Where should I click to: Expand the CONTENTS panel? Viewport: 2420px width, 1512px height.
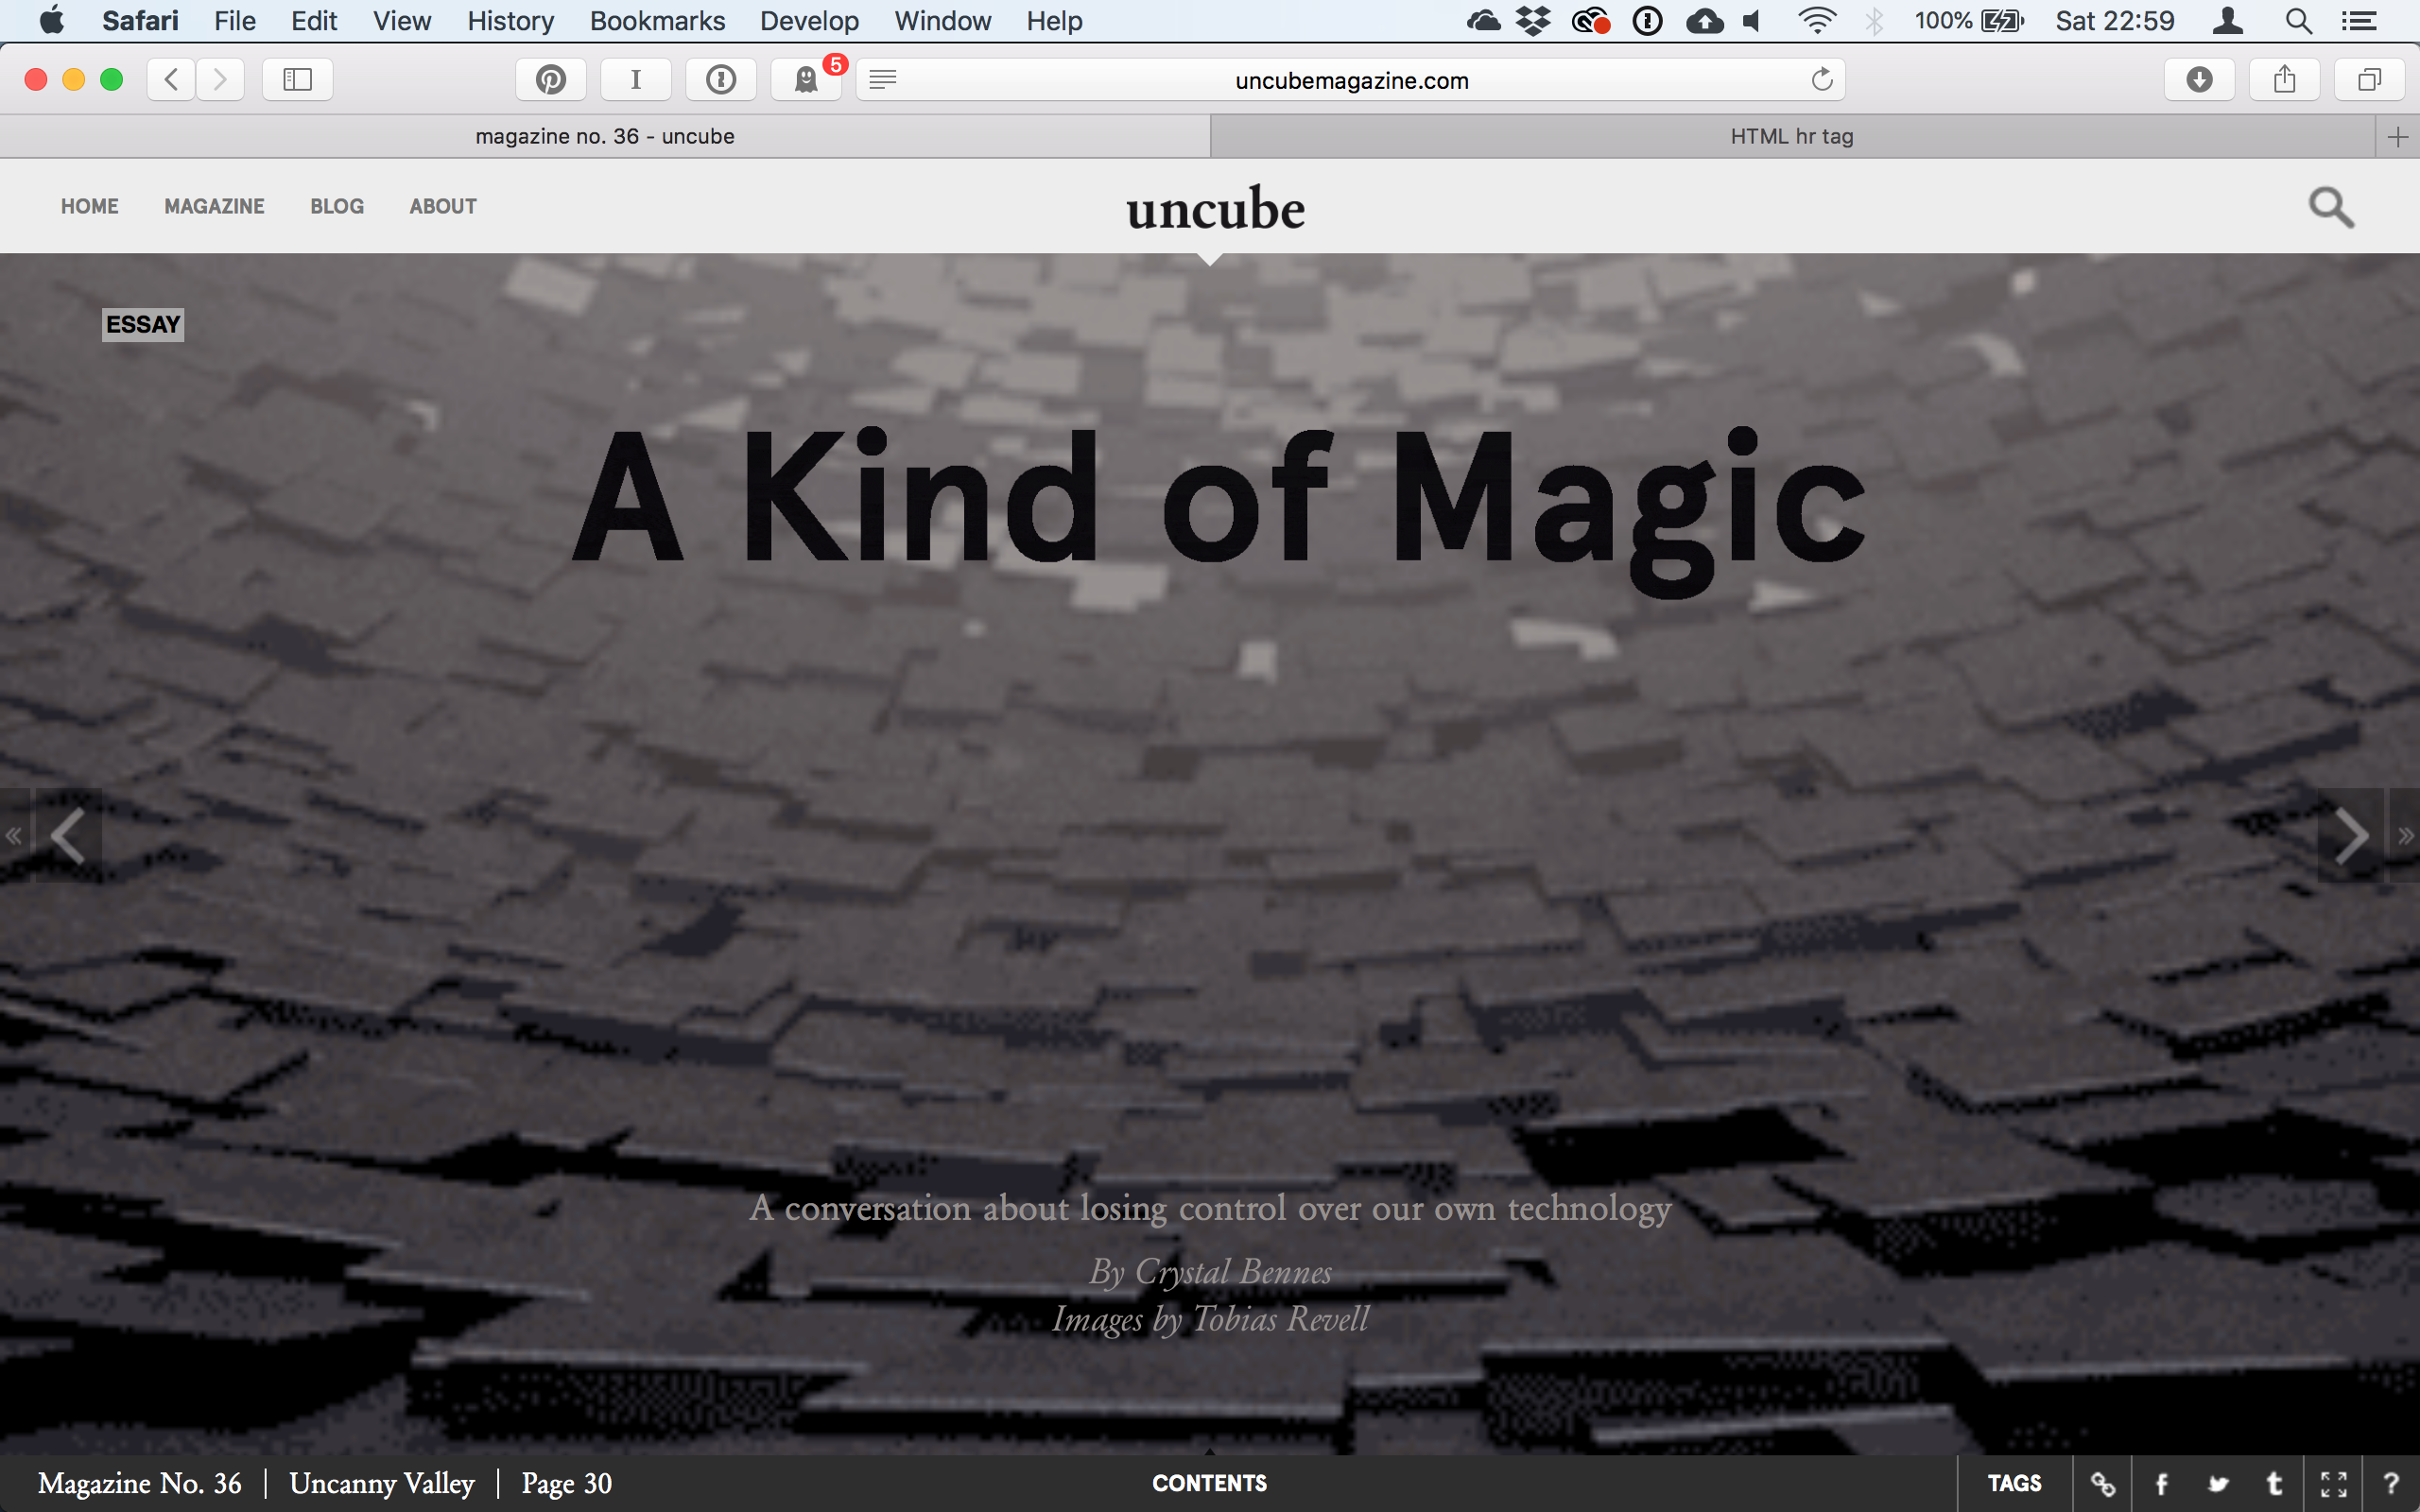[x=1209, y=1483]
